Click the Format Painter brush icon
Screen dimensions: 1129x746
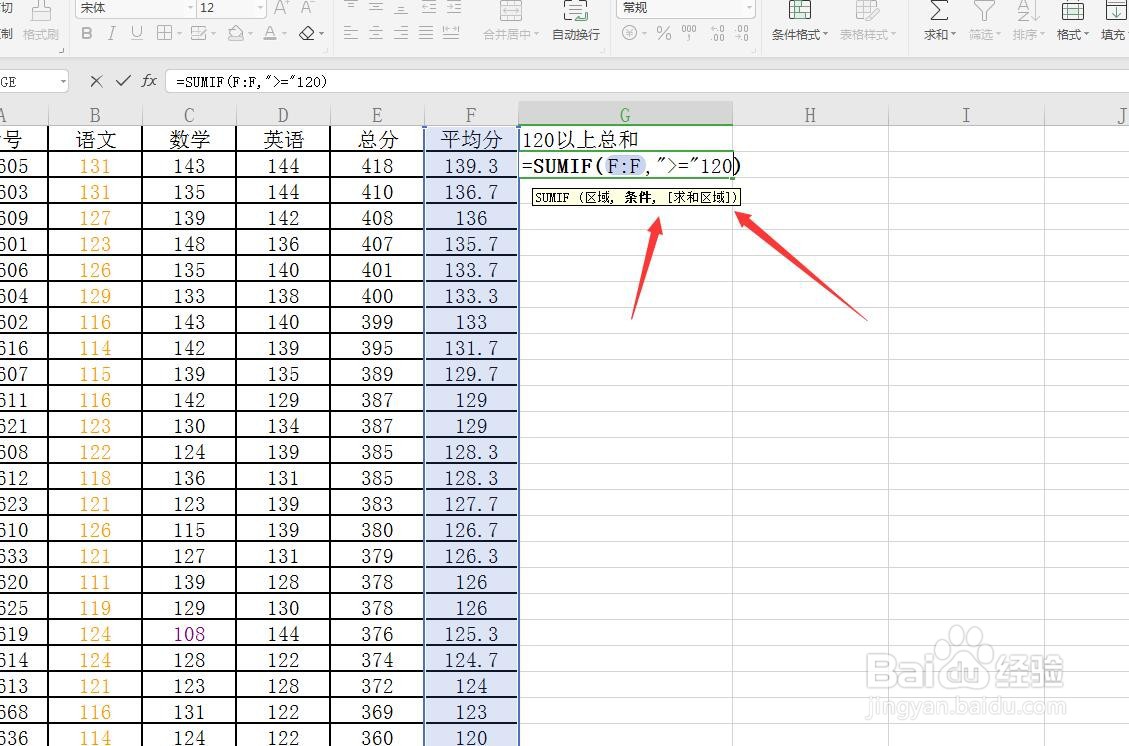41,10
